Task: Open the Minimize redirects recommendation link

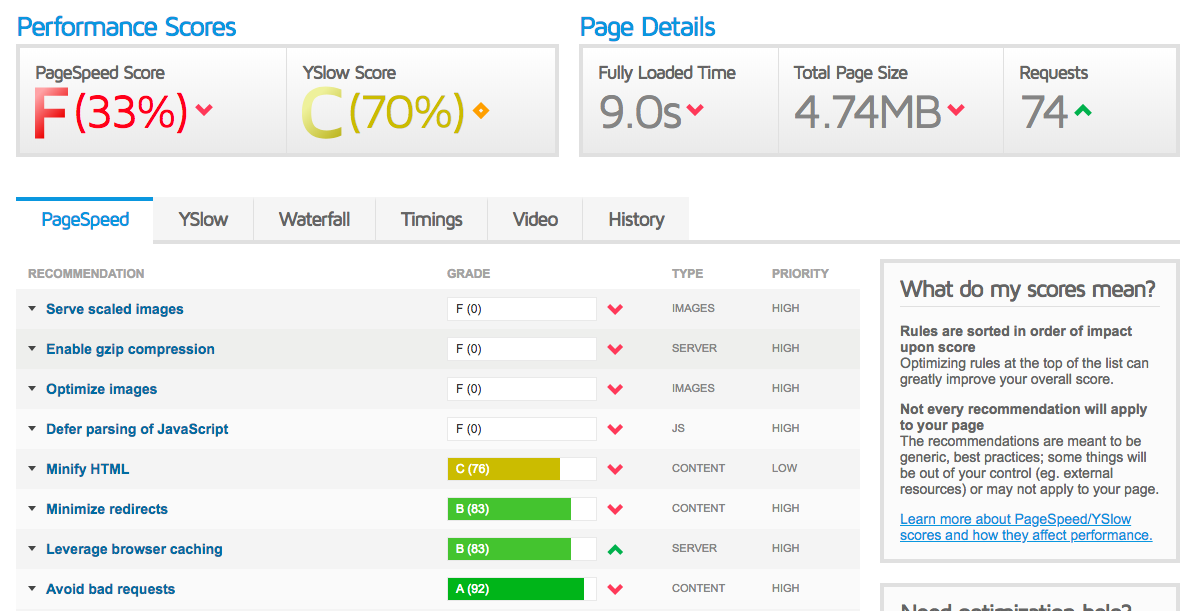Action: [x=107, y=509]
